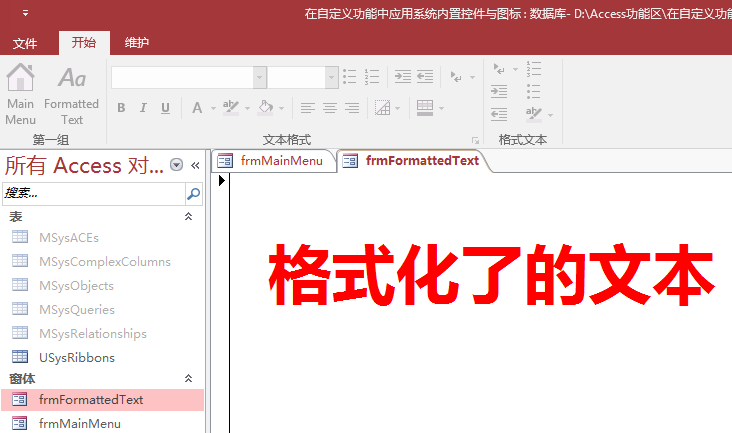
Task: Click numbered list icon in 格式文本 group
Action: click(x=534, y=69)
